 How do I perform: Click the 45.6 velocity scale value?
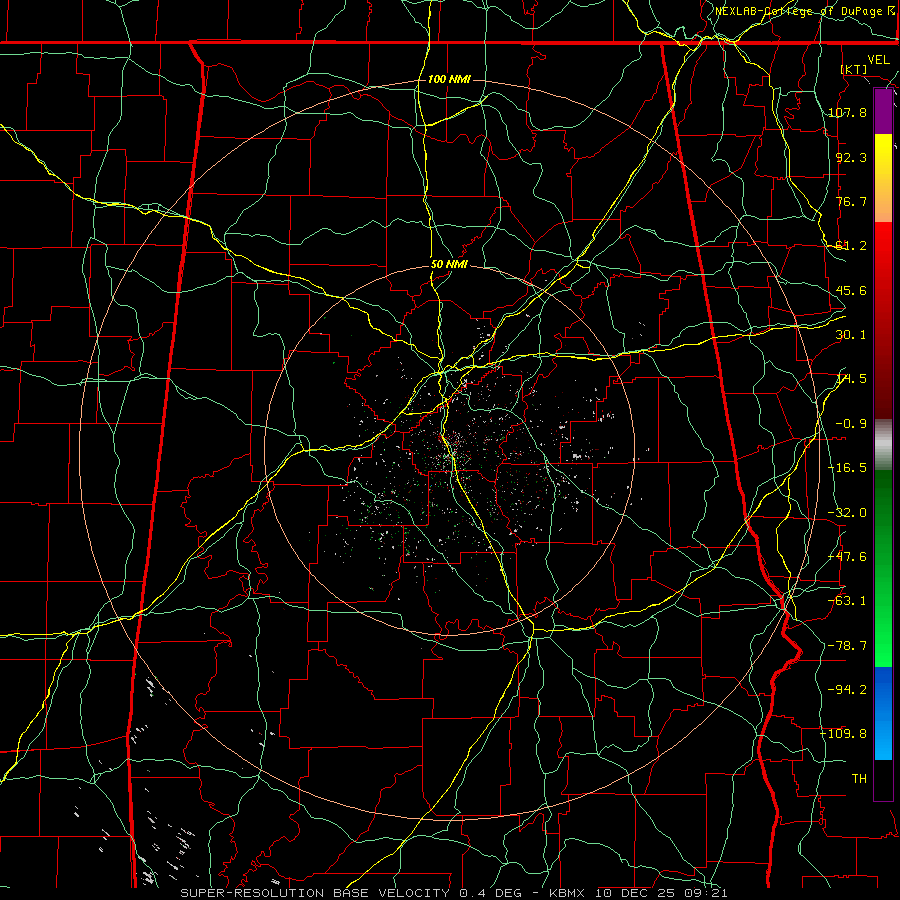tap(851, 290)
